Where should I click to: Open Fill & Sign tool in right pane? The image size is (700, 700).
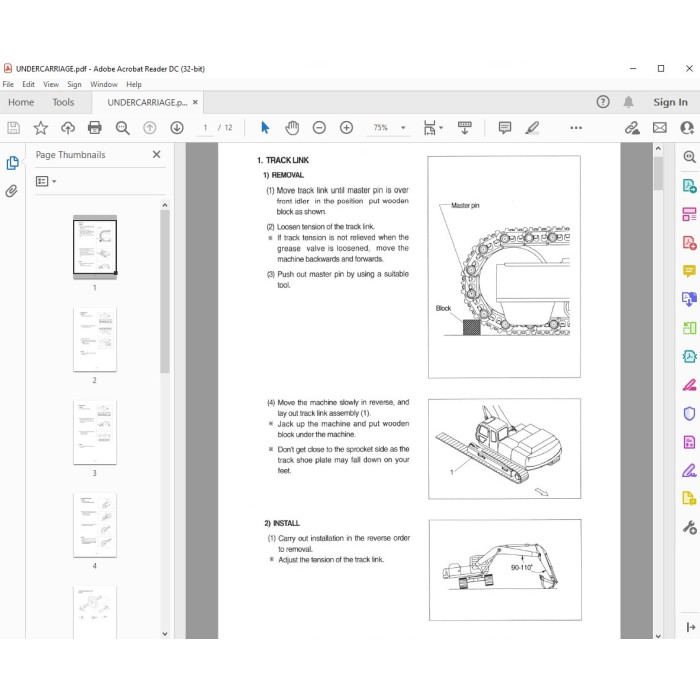689,471
